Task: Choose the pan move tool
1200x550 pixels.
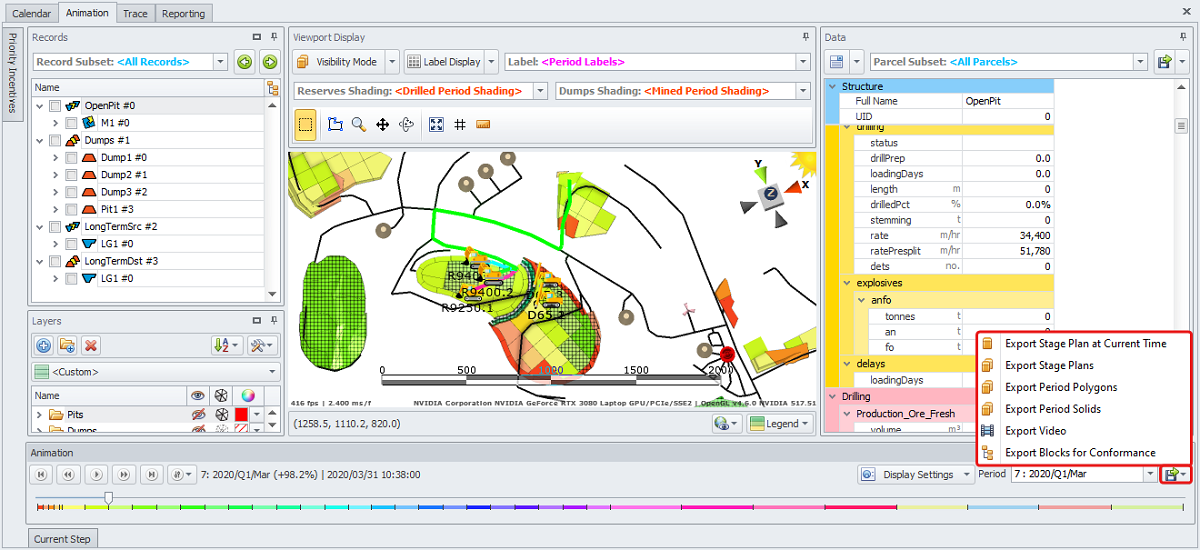Action: (x=382, y=125)
